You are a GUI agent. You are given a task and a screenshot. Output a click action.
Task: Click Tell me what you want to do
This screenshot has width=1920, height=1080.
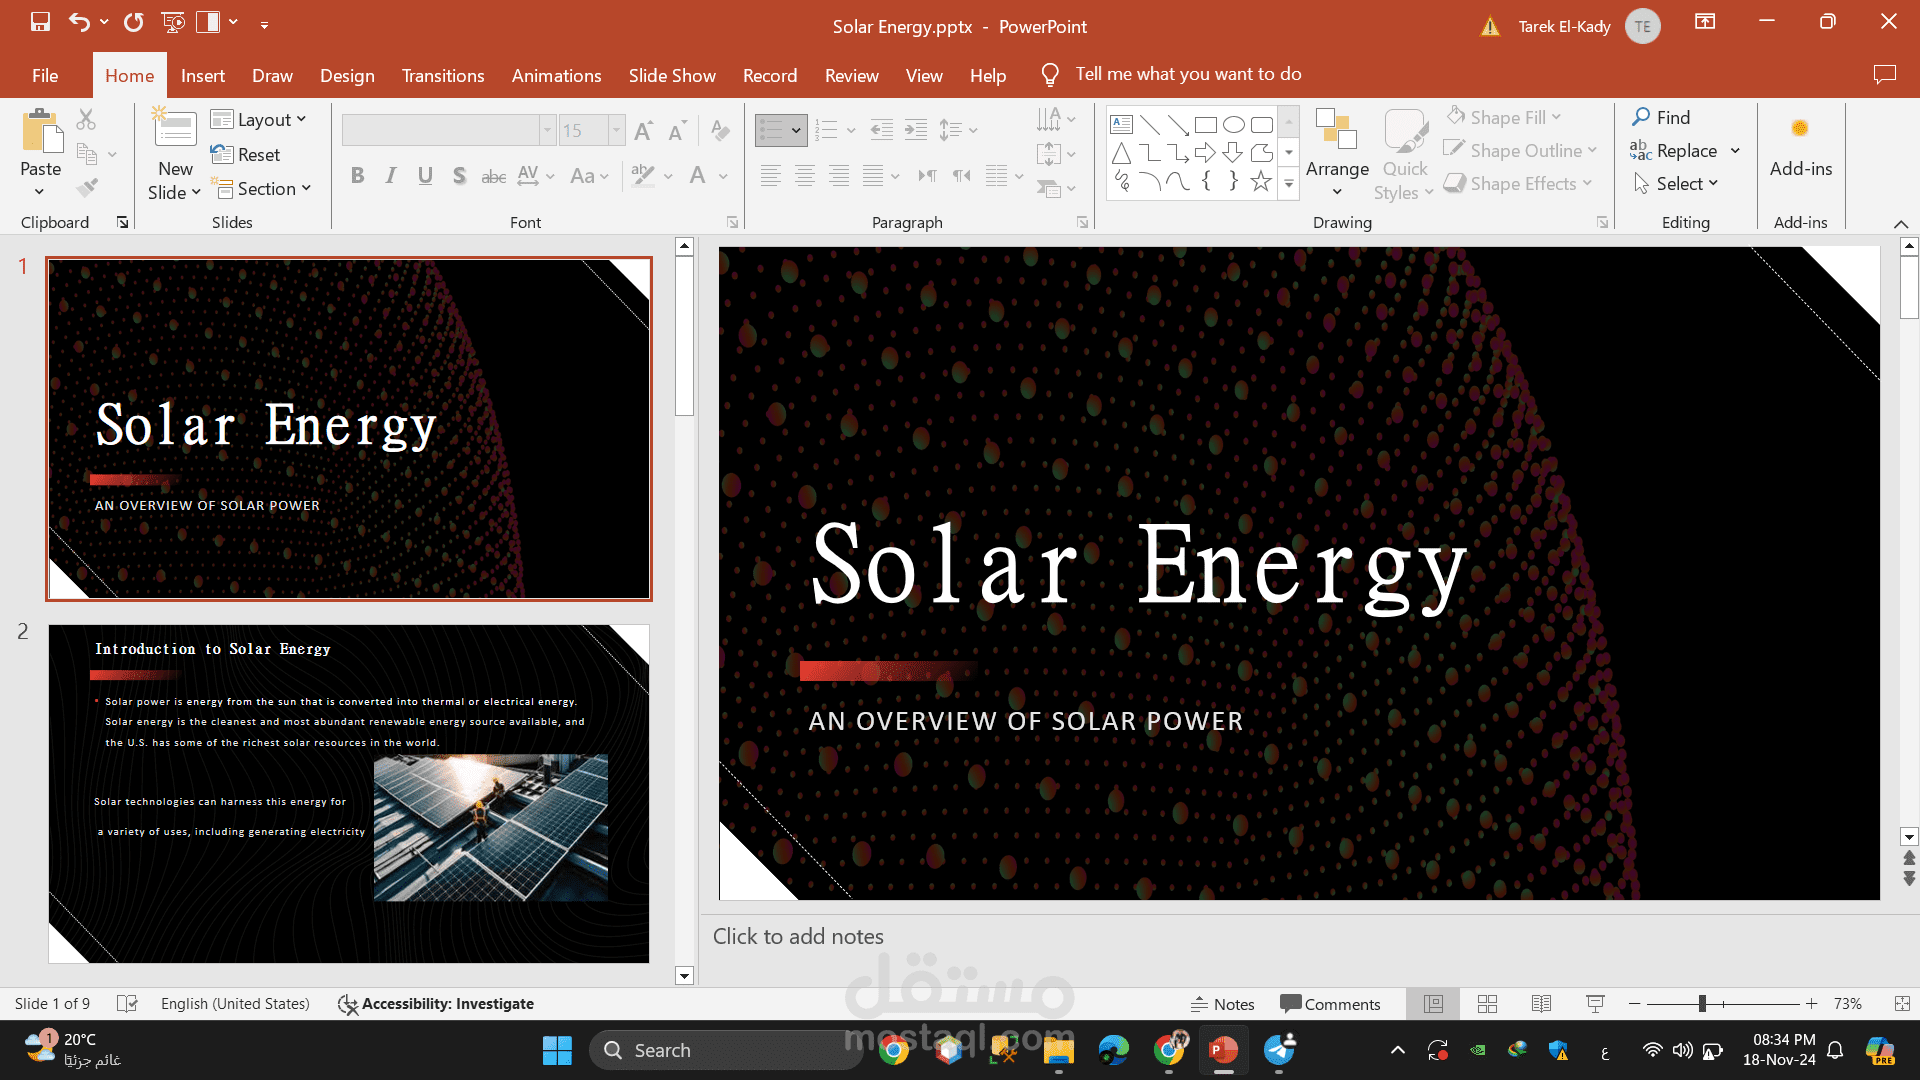(1188, 74)
